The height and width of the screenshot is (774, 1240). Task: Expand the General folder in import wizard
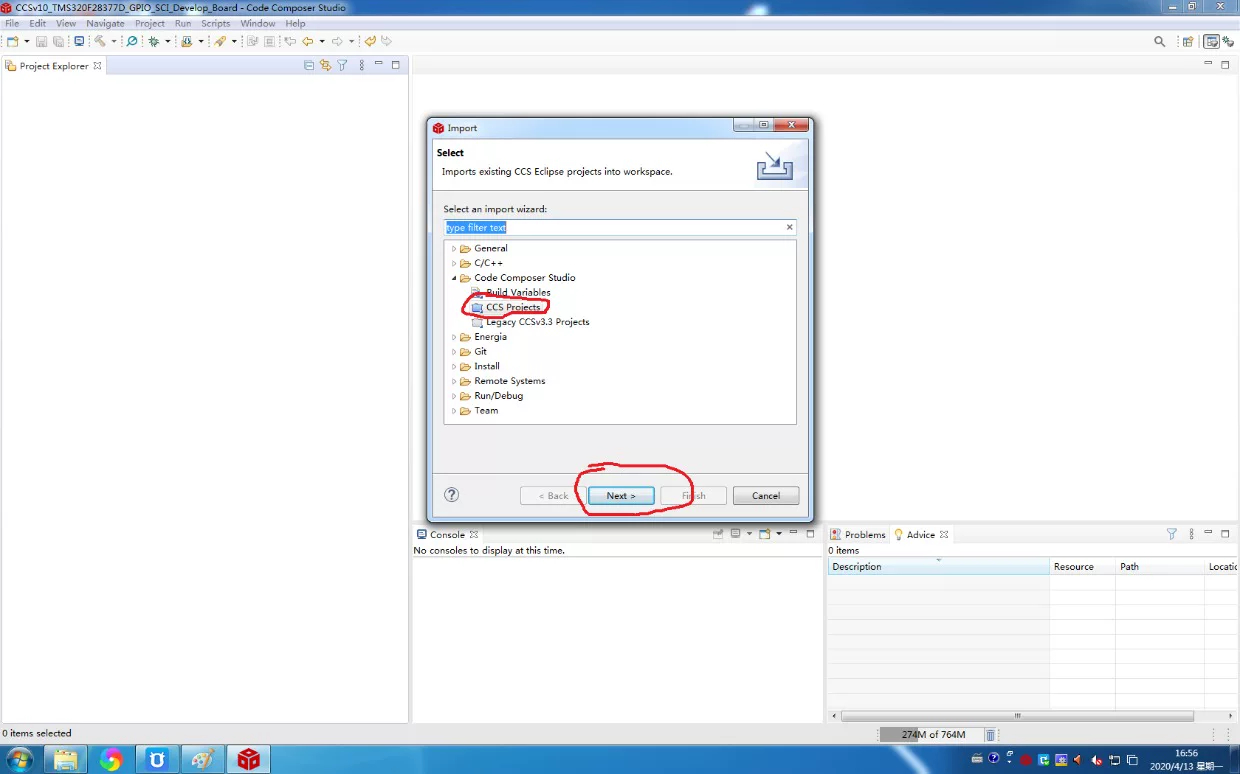pyautogui.click(x=454, y=249)
